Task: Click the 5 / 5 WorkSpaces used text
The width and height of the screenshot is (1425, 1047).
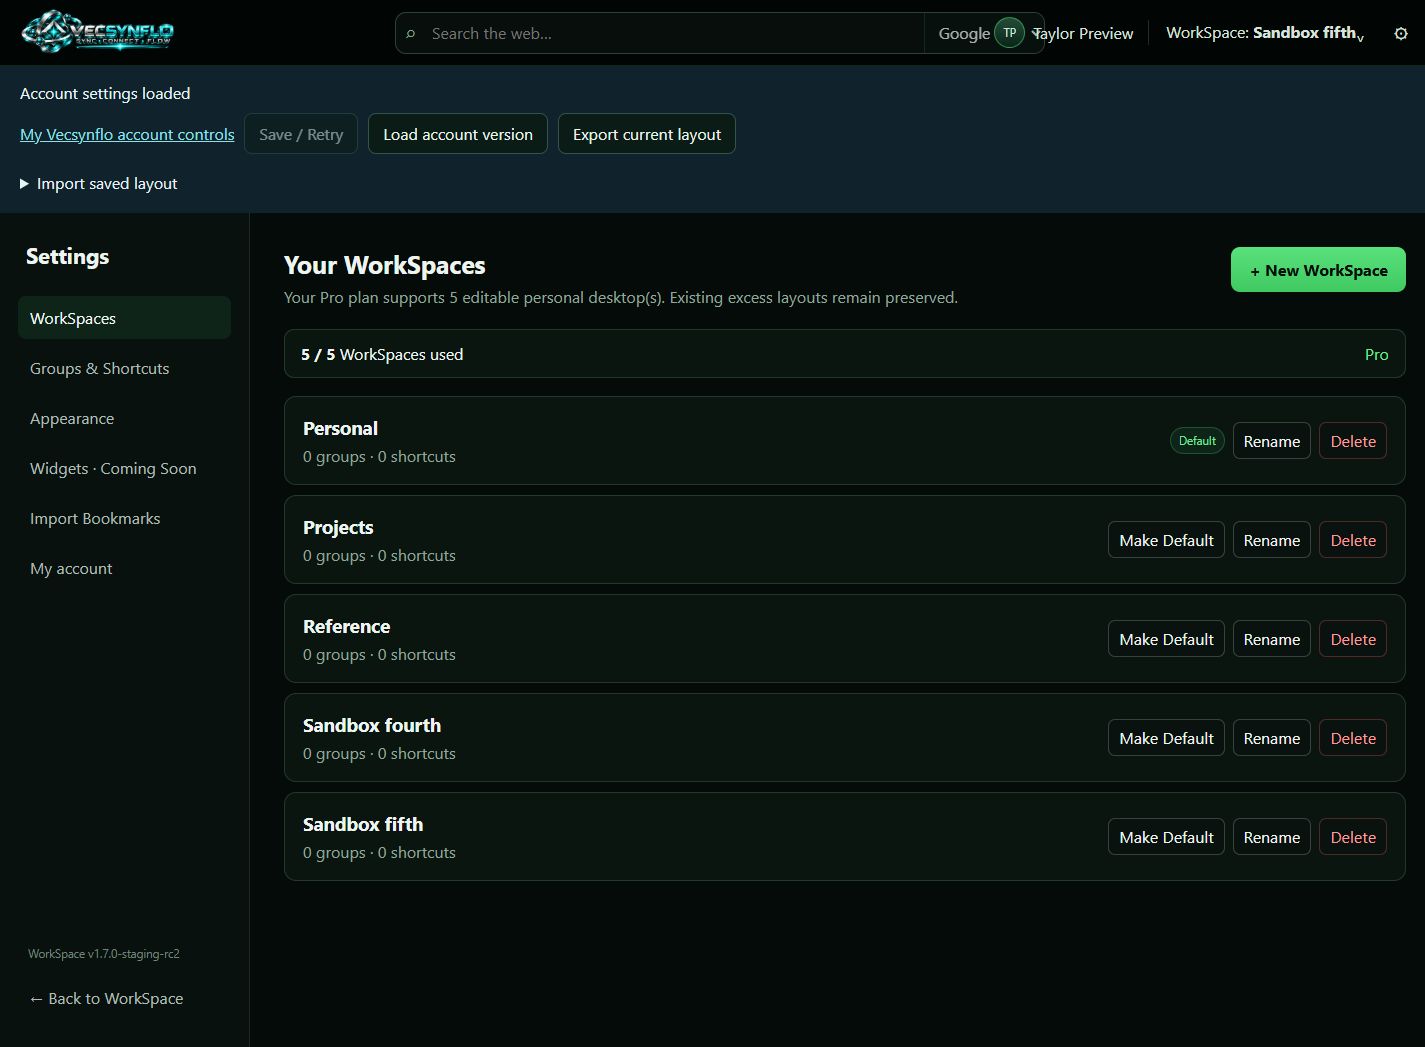Action: point(382,355)
